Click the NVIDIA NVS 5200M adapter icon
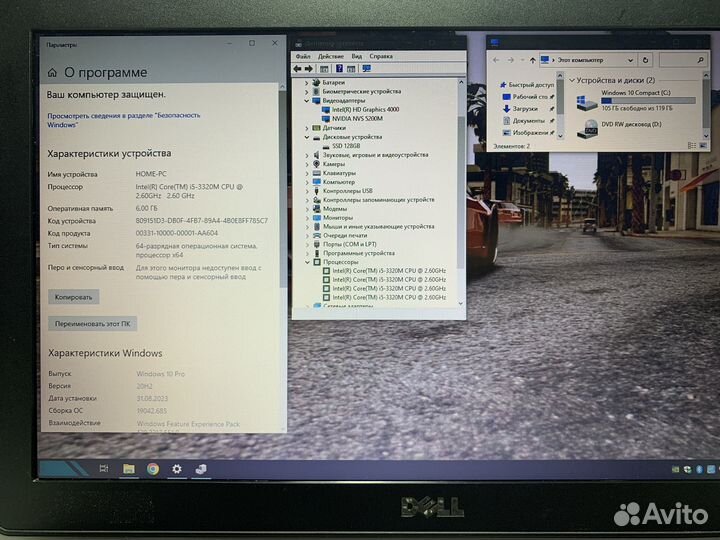Image resolution: width=720 pixels, height=540 pixels. pyautogui.click(x=326, y=118)
